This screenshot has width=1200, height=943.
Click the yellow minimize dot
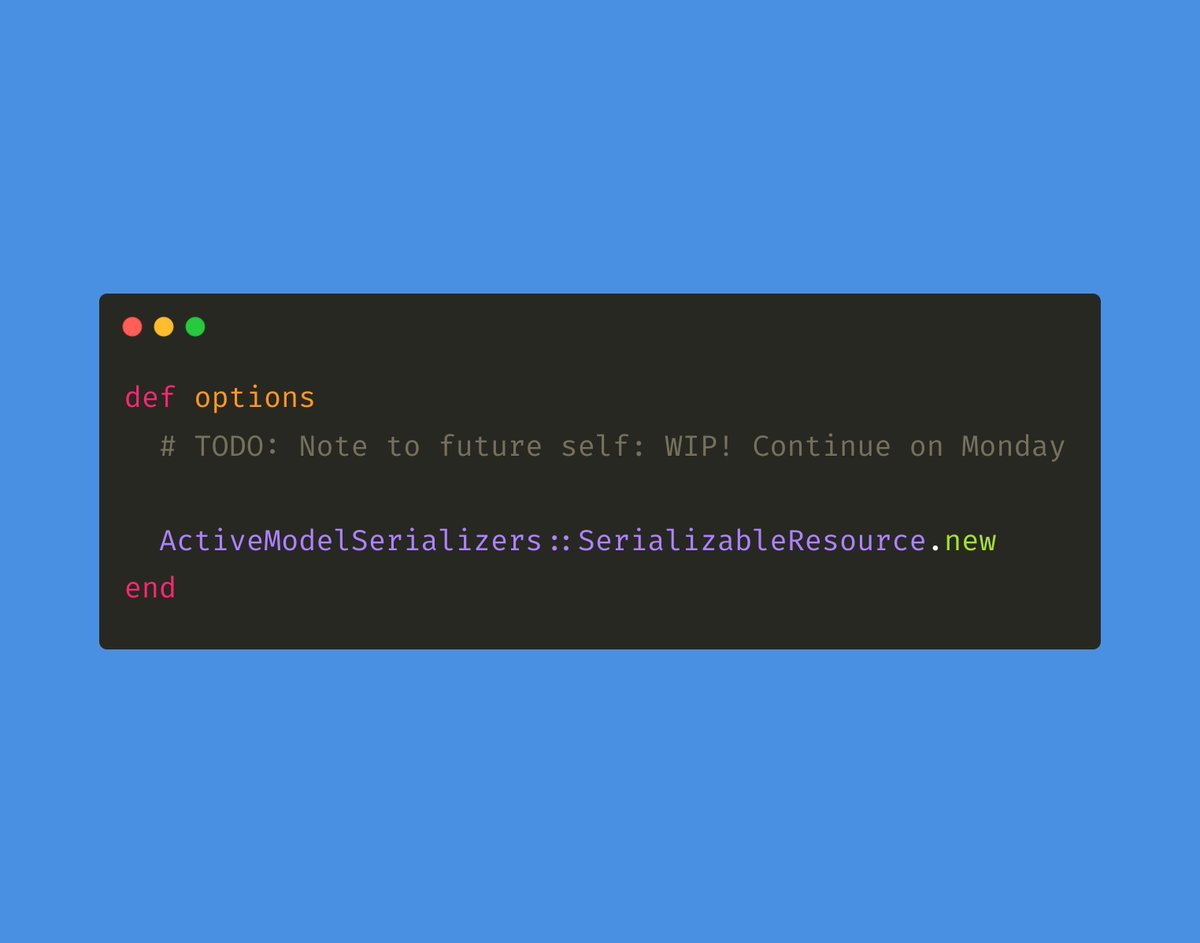click(164, 327)
